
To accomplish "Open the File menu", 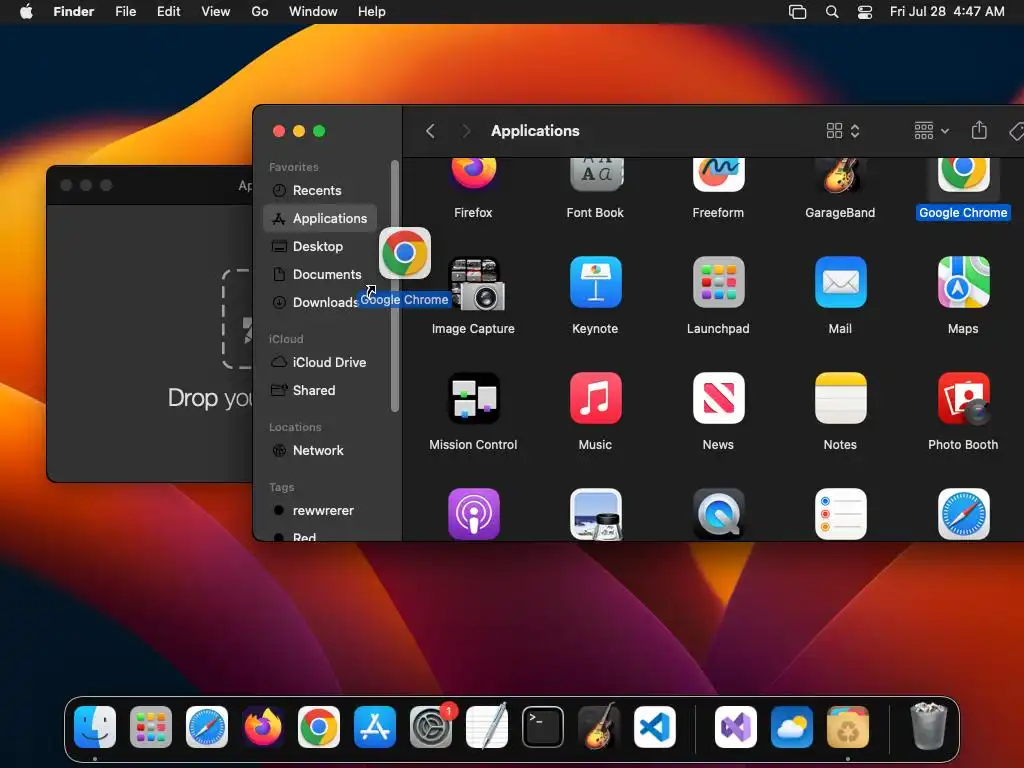I will pos(125,12).
